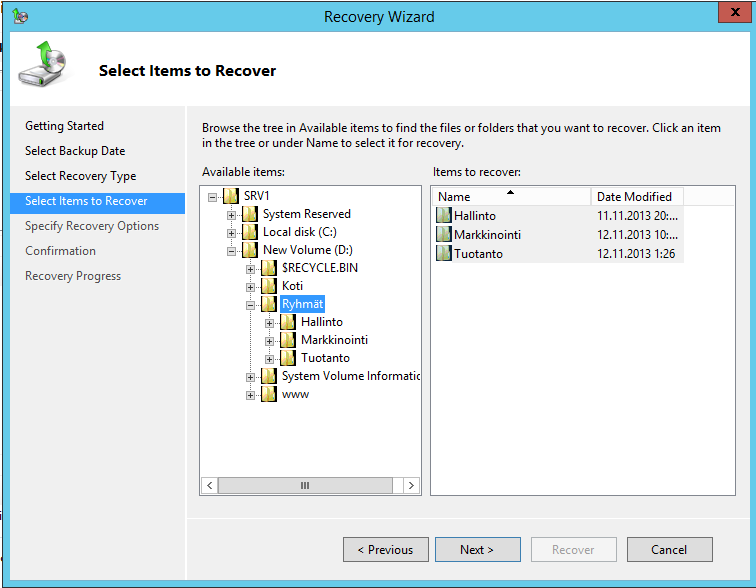Screen dimensions: 756x588
Task: Click the Local disk (C:) folder icon
Action: (250, 232)
